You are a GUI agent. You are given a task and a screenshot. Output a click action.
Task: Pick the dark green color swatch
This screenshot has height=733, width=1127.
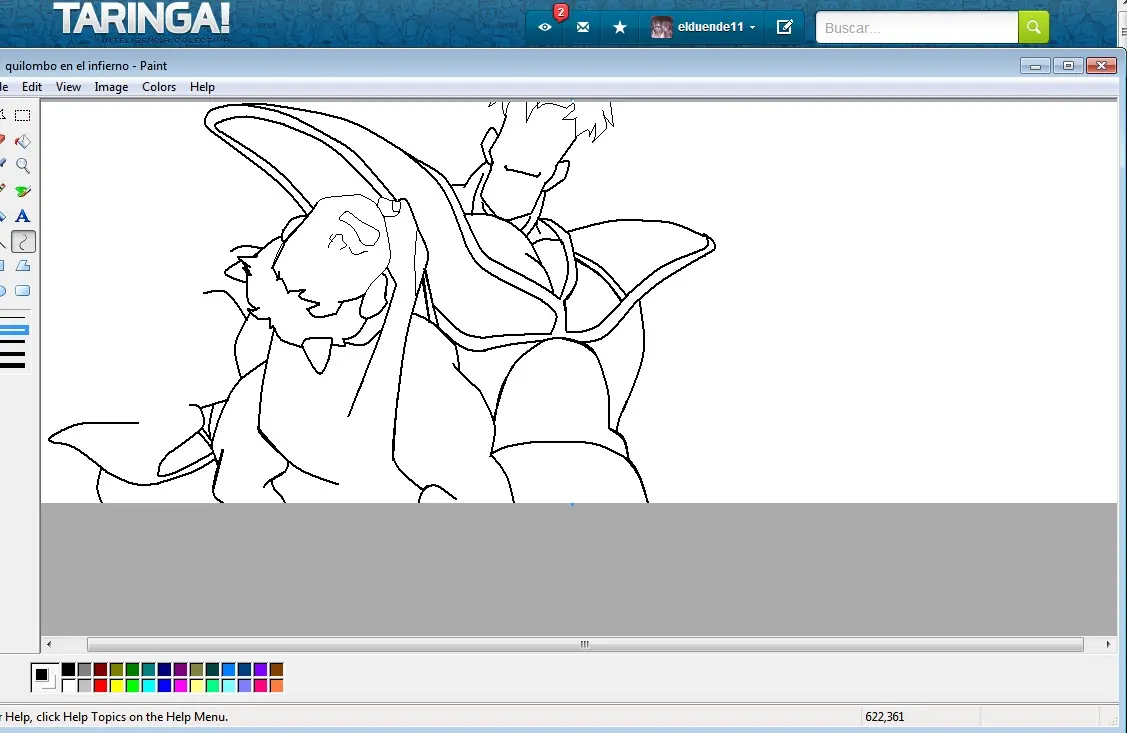pyautogui.click(x=132, y=670)
